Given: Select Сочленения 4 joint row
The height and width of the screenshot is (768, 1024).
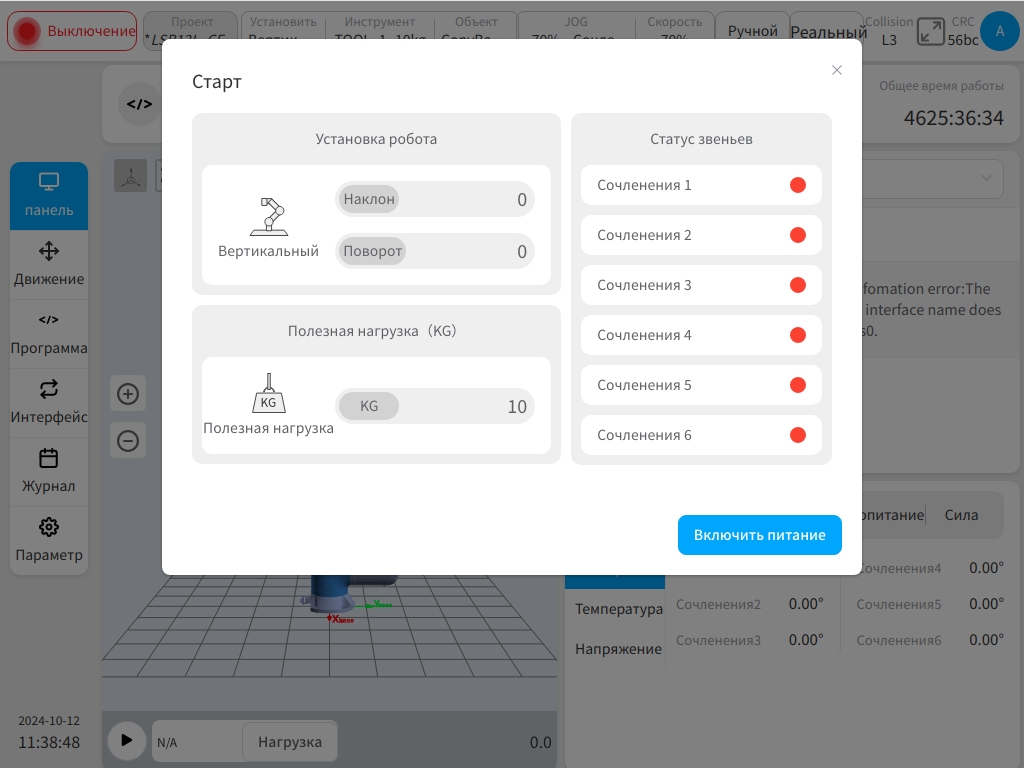Looking at the screenshot, I should tap(701, 335).
